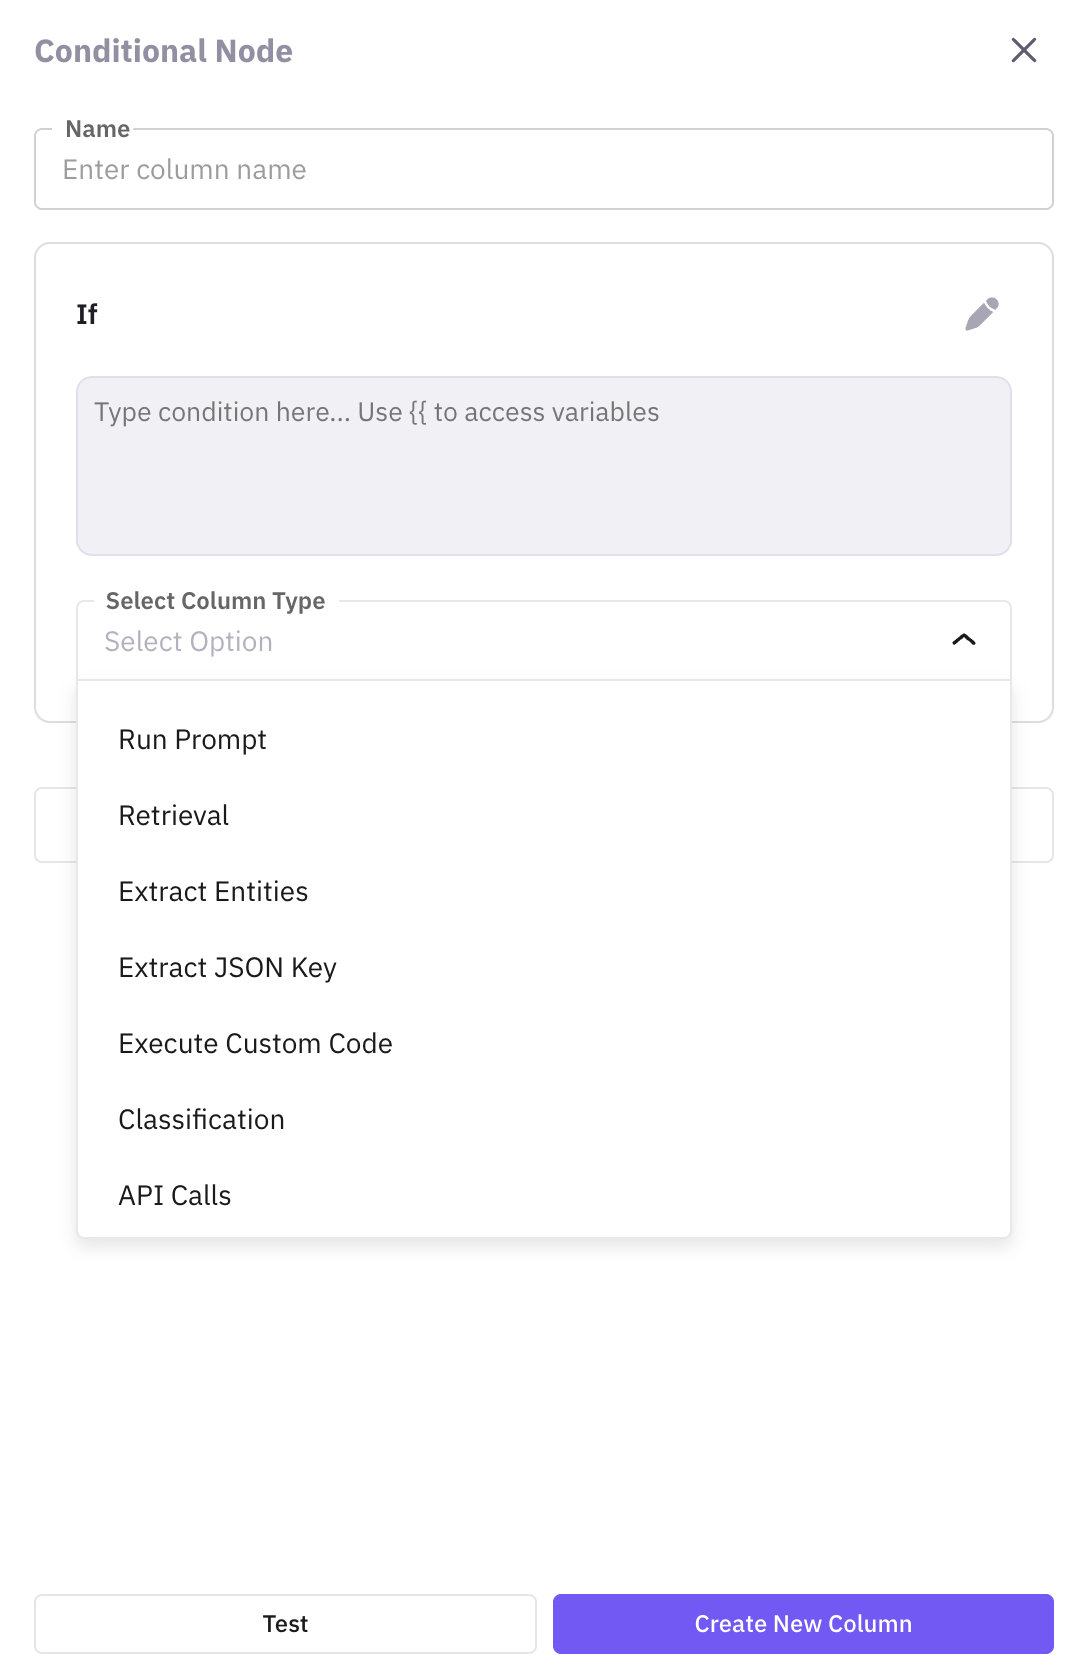Click the Select Column Type label
Viewport: 1072px width, 1680px height.
point(215,601)
